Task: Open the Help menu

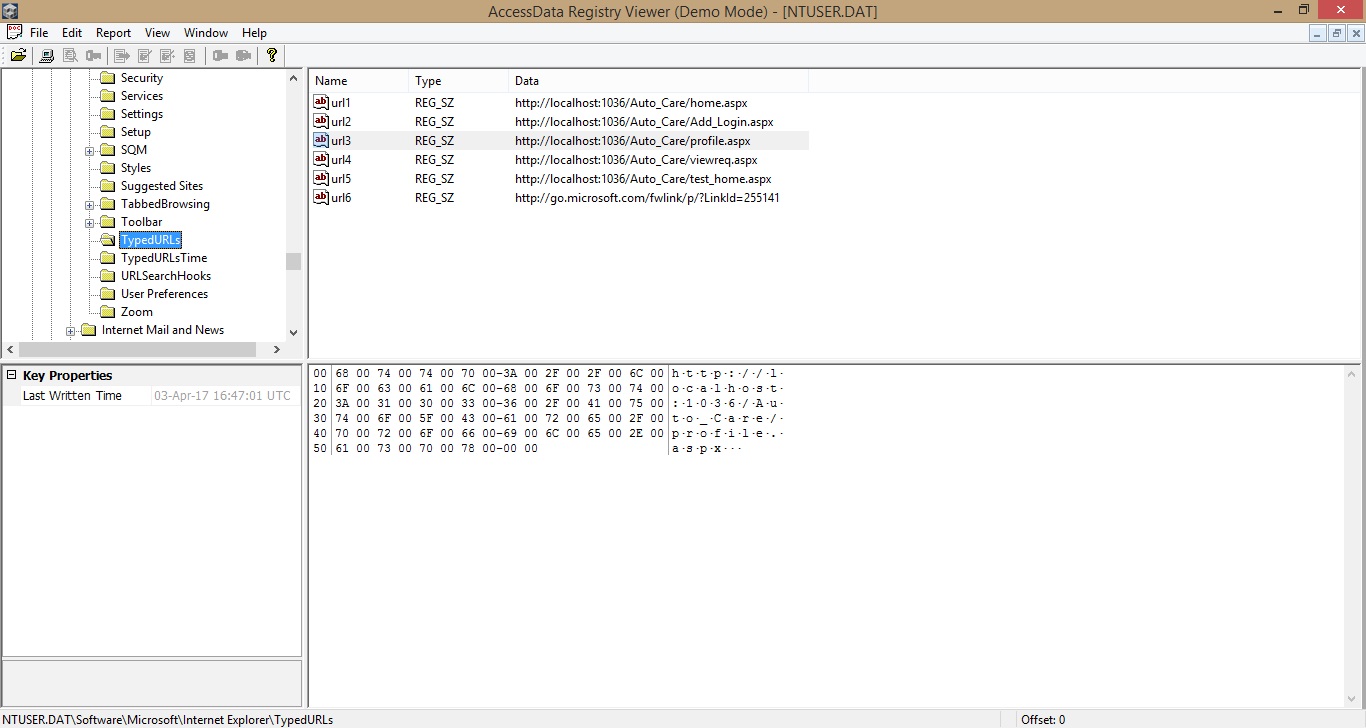Action: point(254,32)
